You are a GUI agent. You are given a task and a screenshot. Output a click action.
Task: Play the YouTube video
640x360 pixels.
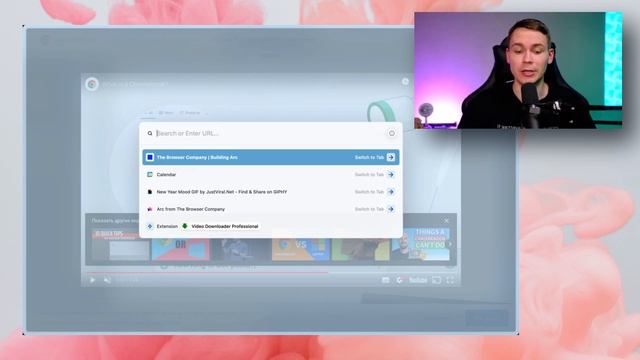[x=92, y=280]
